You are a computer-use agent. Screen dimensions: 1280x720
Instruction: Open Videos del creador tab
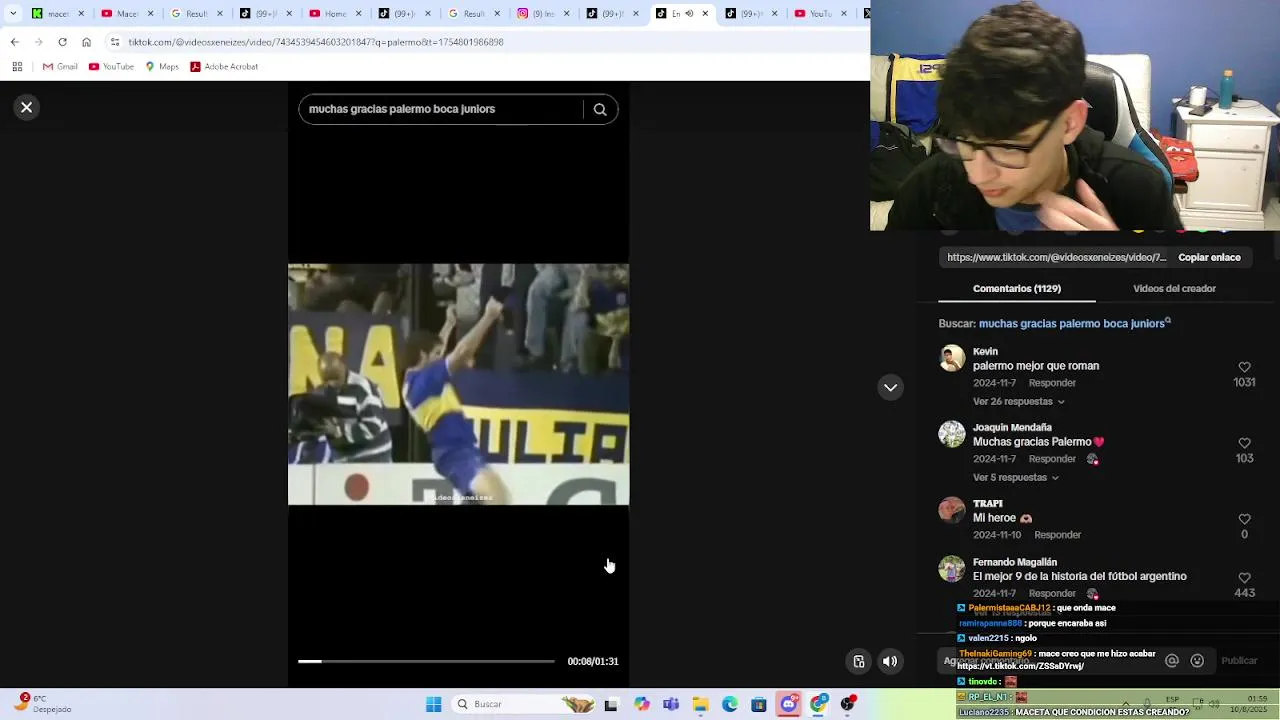(1174, 288)
